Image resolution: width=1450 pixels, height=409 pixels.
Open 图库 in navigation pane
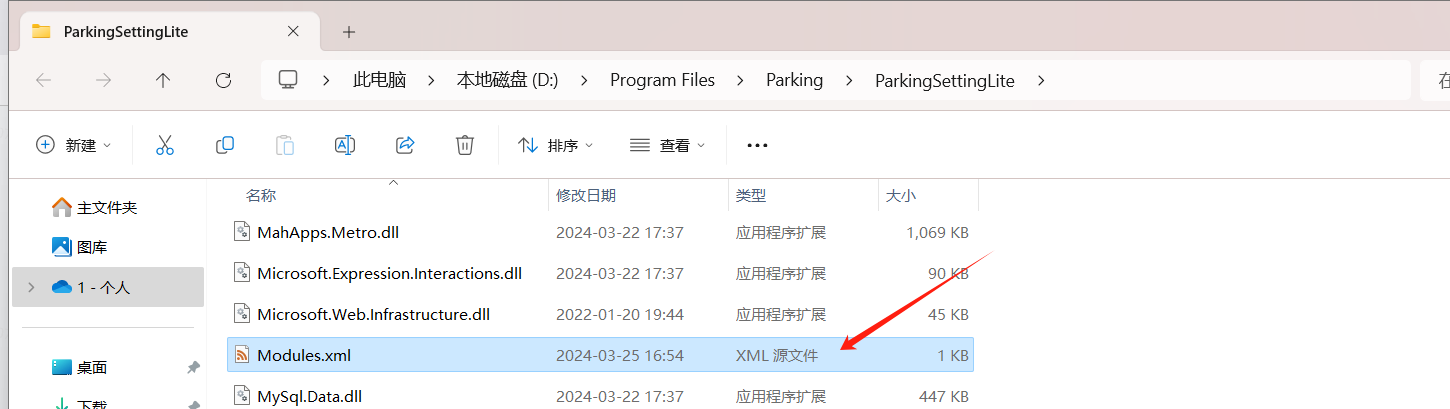(92, 247)
